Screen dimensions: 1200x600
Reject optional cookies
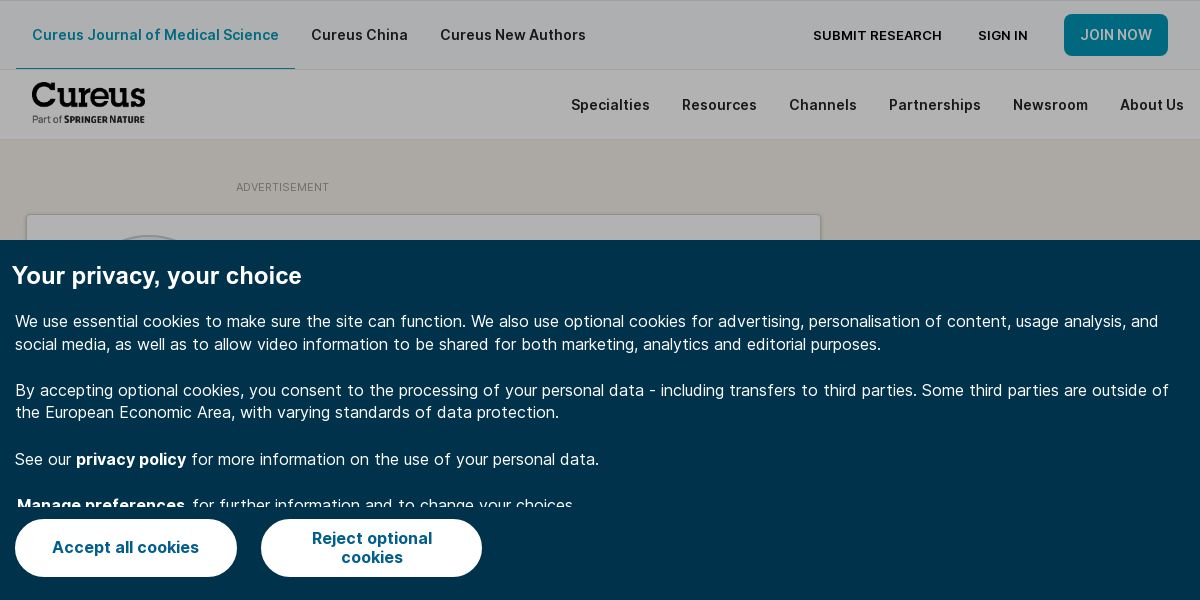[371, 547]
